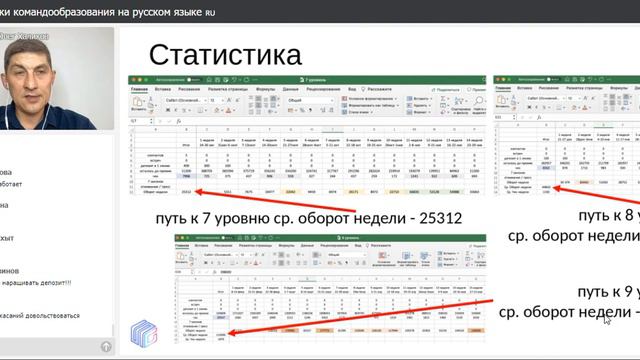Viewport: 640px width, 360px height.
Task: Expand Условное форматирование in 7 уровень window
Action: (369, 99)
